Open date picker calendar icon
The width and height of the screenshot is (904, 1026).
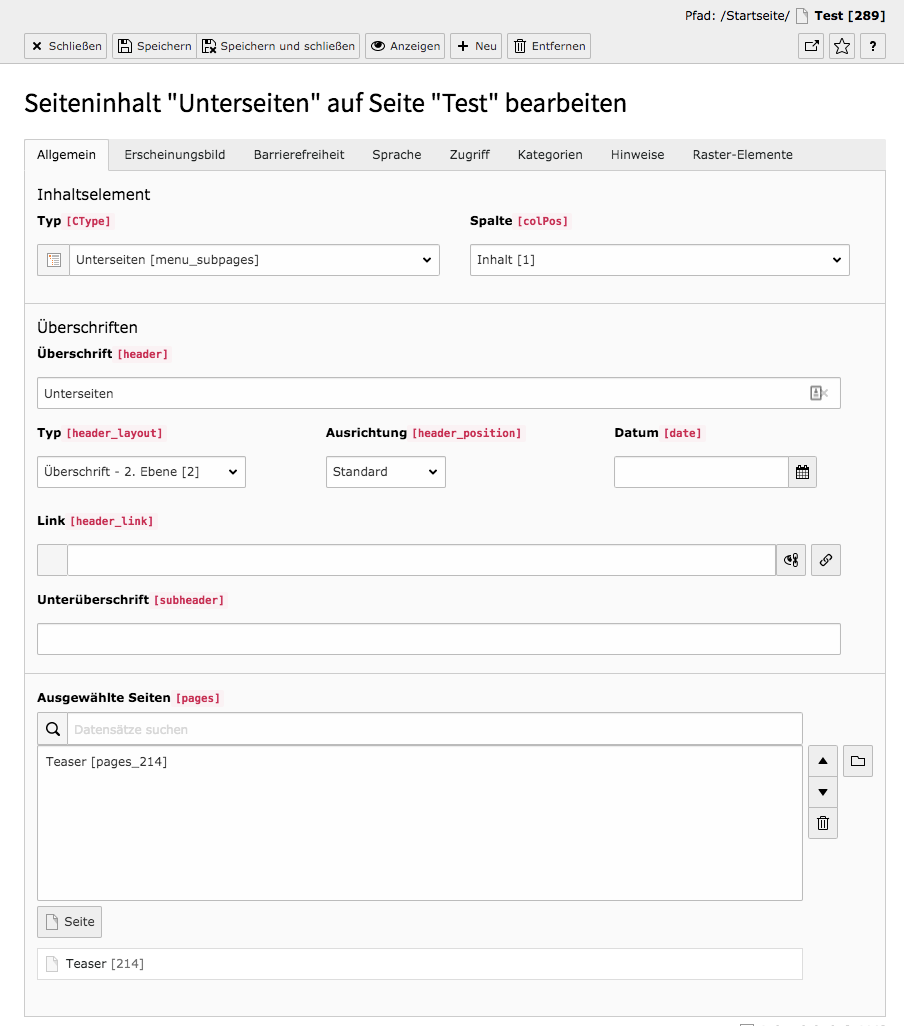click(803, 472)
